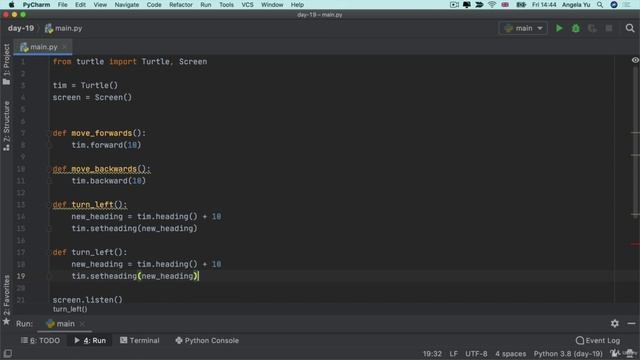Open Search Everywhere magnifier in toolbar
This screenshot has height=360, width=640.
coord(630,28)
